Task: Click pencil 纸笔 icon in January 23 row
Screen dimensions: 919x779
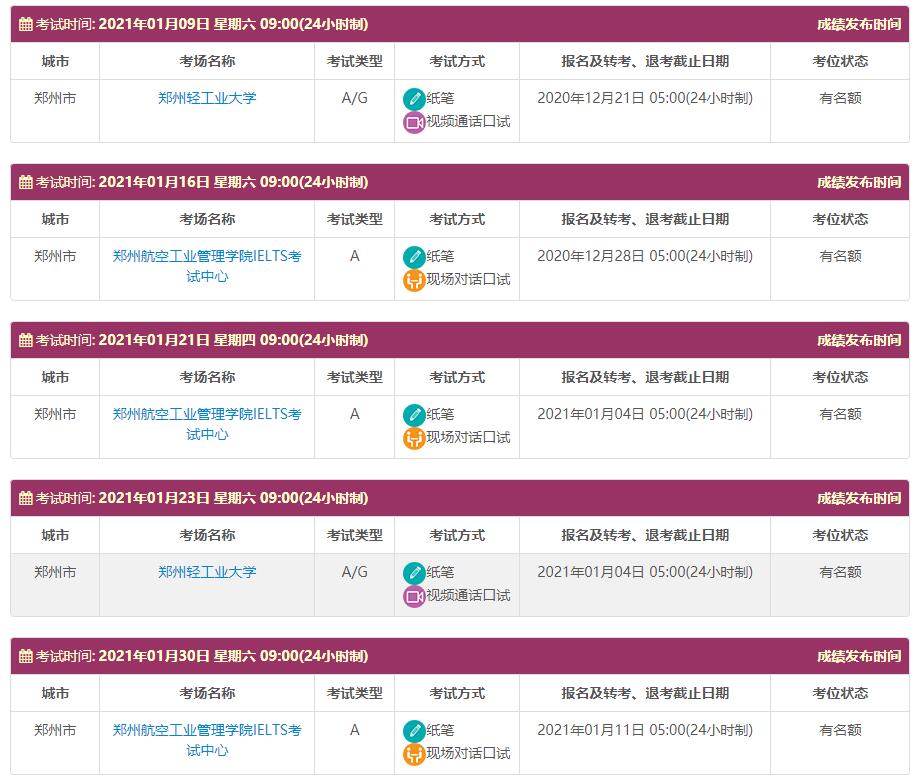Action: click(x=414, y=573)
